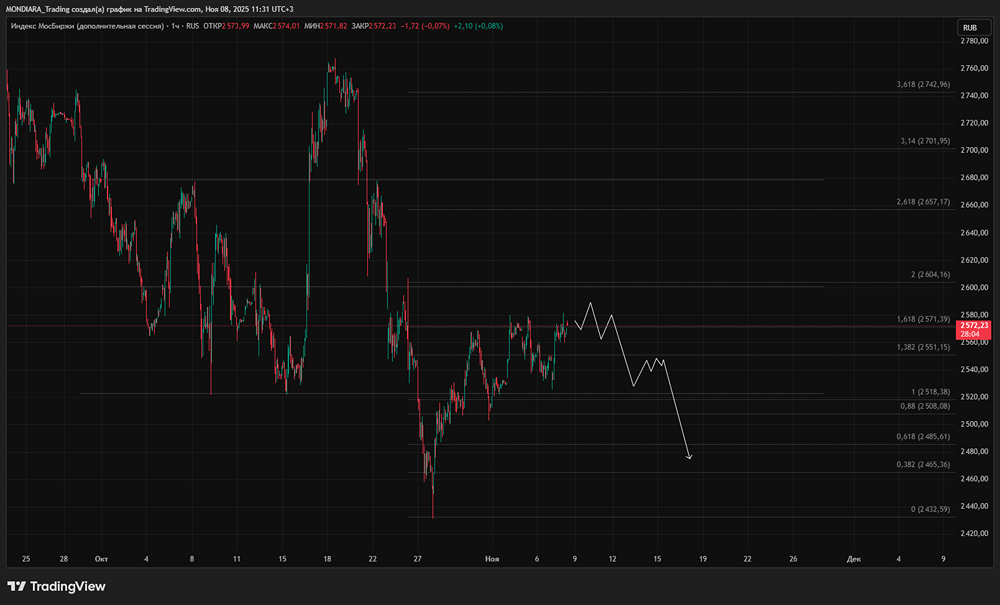Click the Fibonacci label 1,382 (2 551,15)
Viewport: 1000px width, 605px height.
pyautogui.click(x=923, y=347)
